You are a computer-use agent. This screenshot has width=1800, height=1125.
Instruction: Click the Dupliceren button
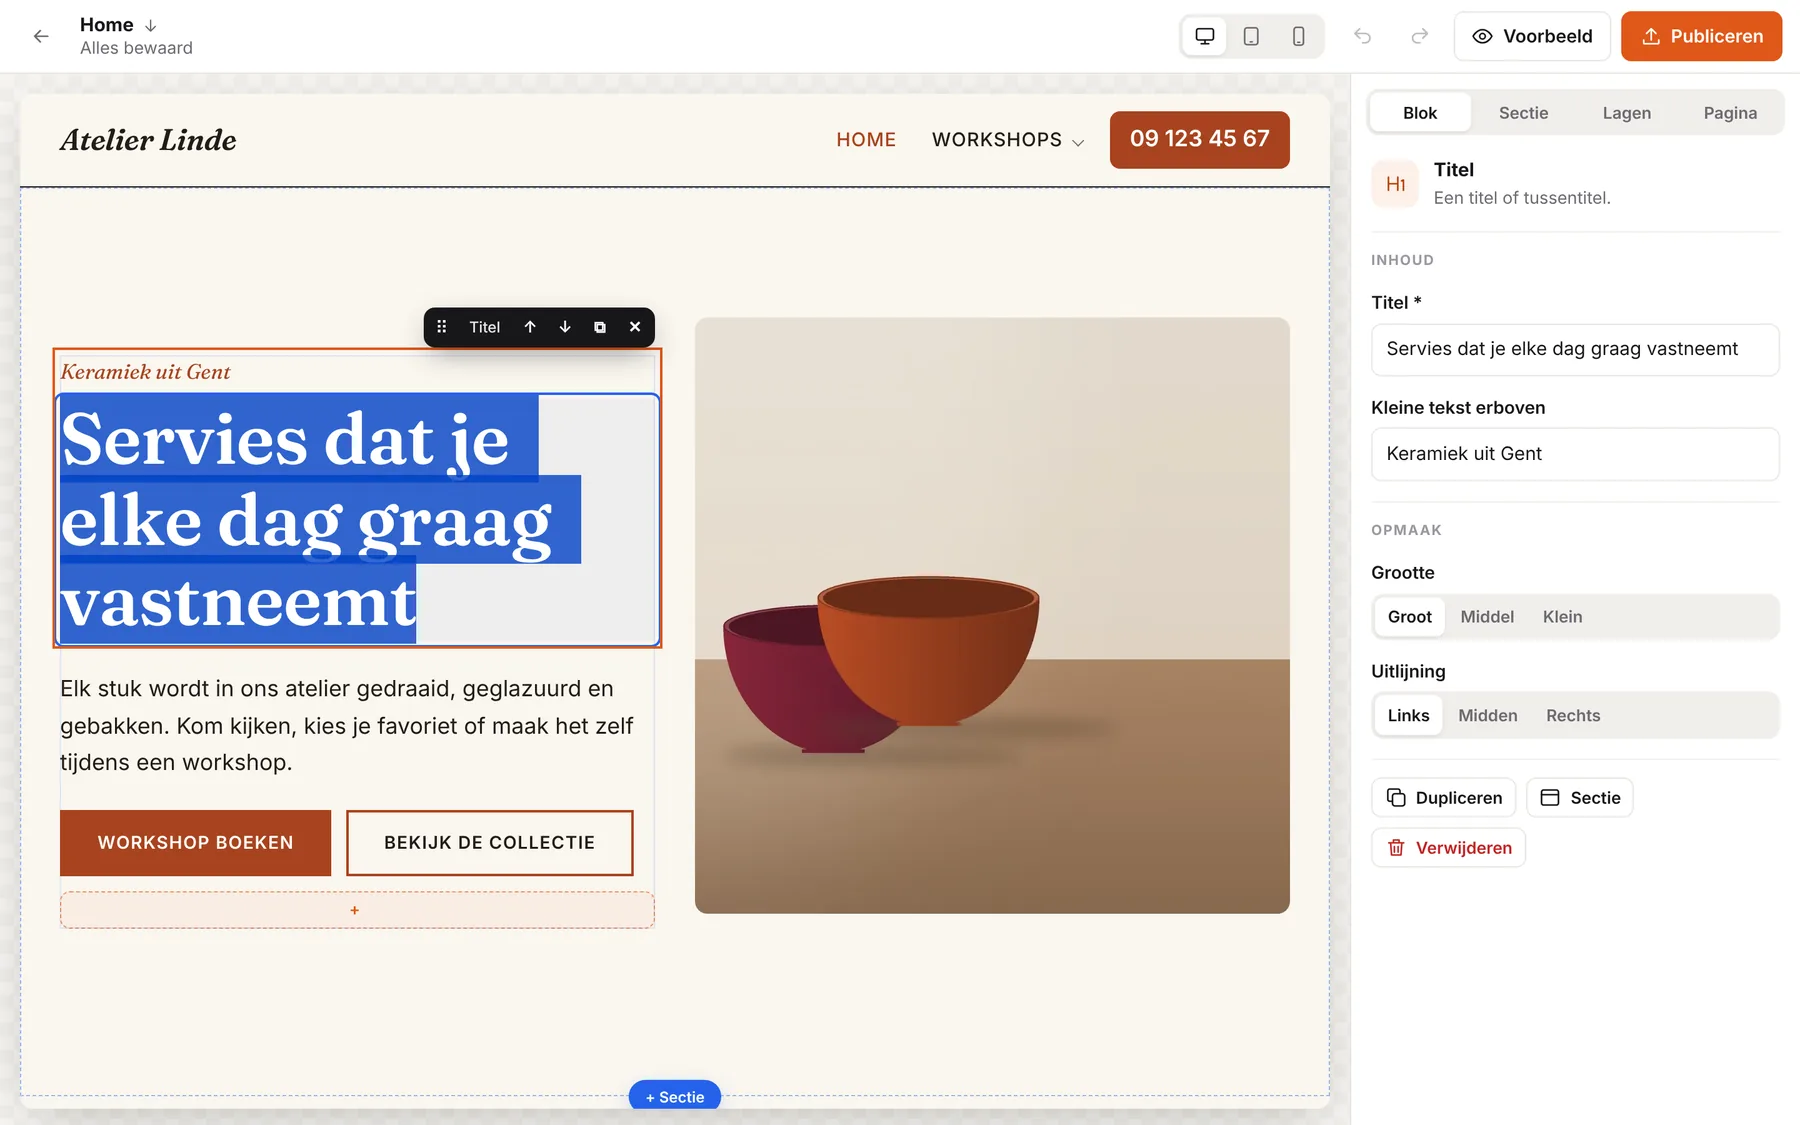point(1444,798)
